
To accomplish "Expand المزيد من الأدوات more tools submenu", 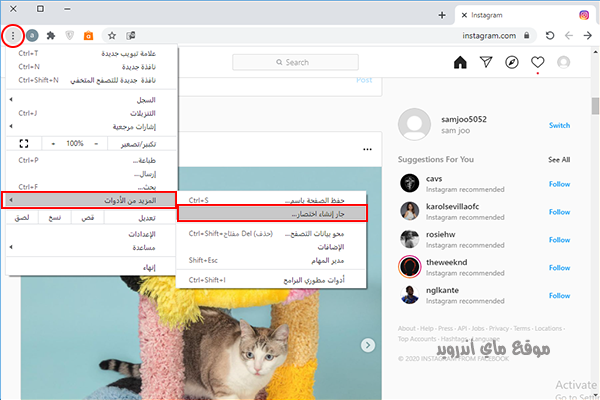I will pyautogui.click(x=89, y=201).
